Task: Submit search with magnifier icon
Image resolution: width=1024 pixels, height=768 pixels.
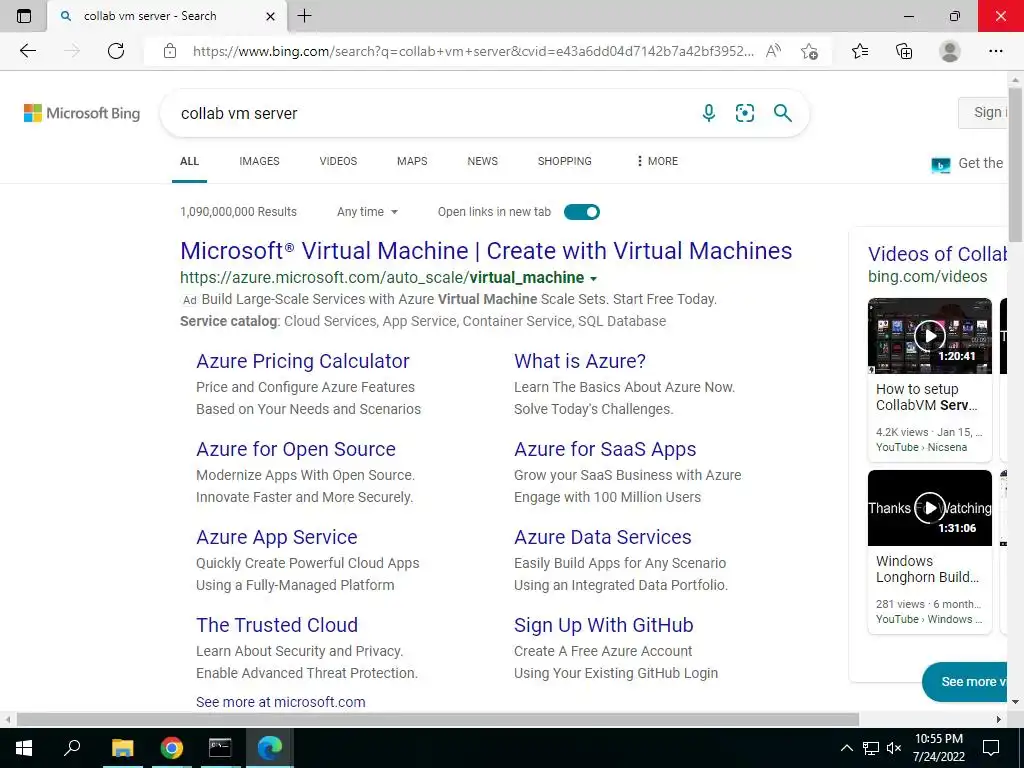Action: pyautogui.click(x=782, y=113)
